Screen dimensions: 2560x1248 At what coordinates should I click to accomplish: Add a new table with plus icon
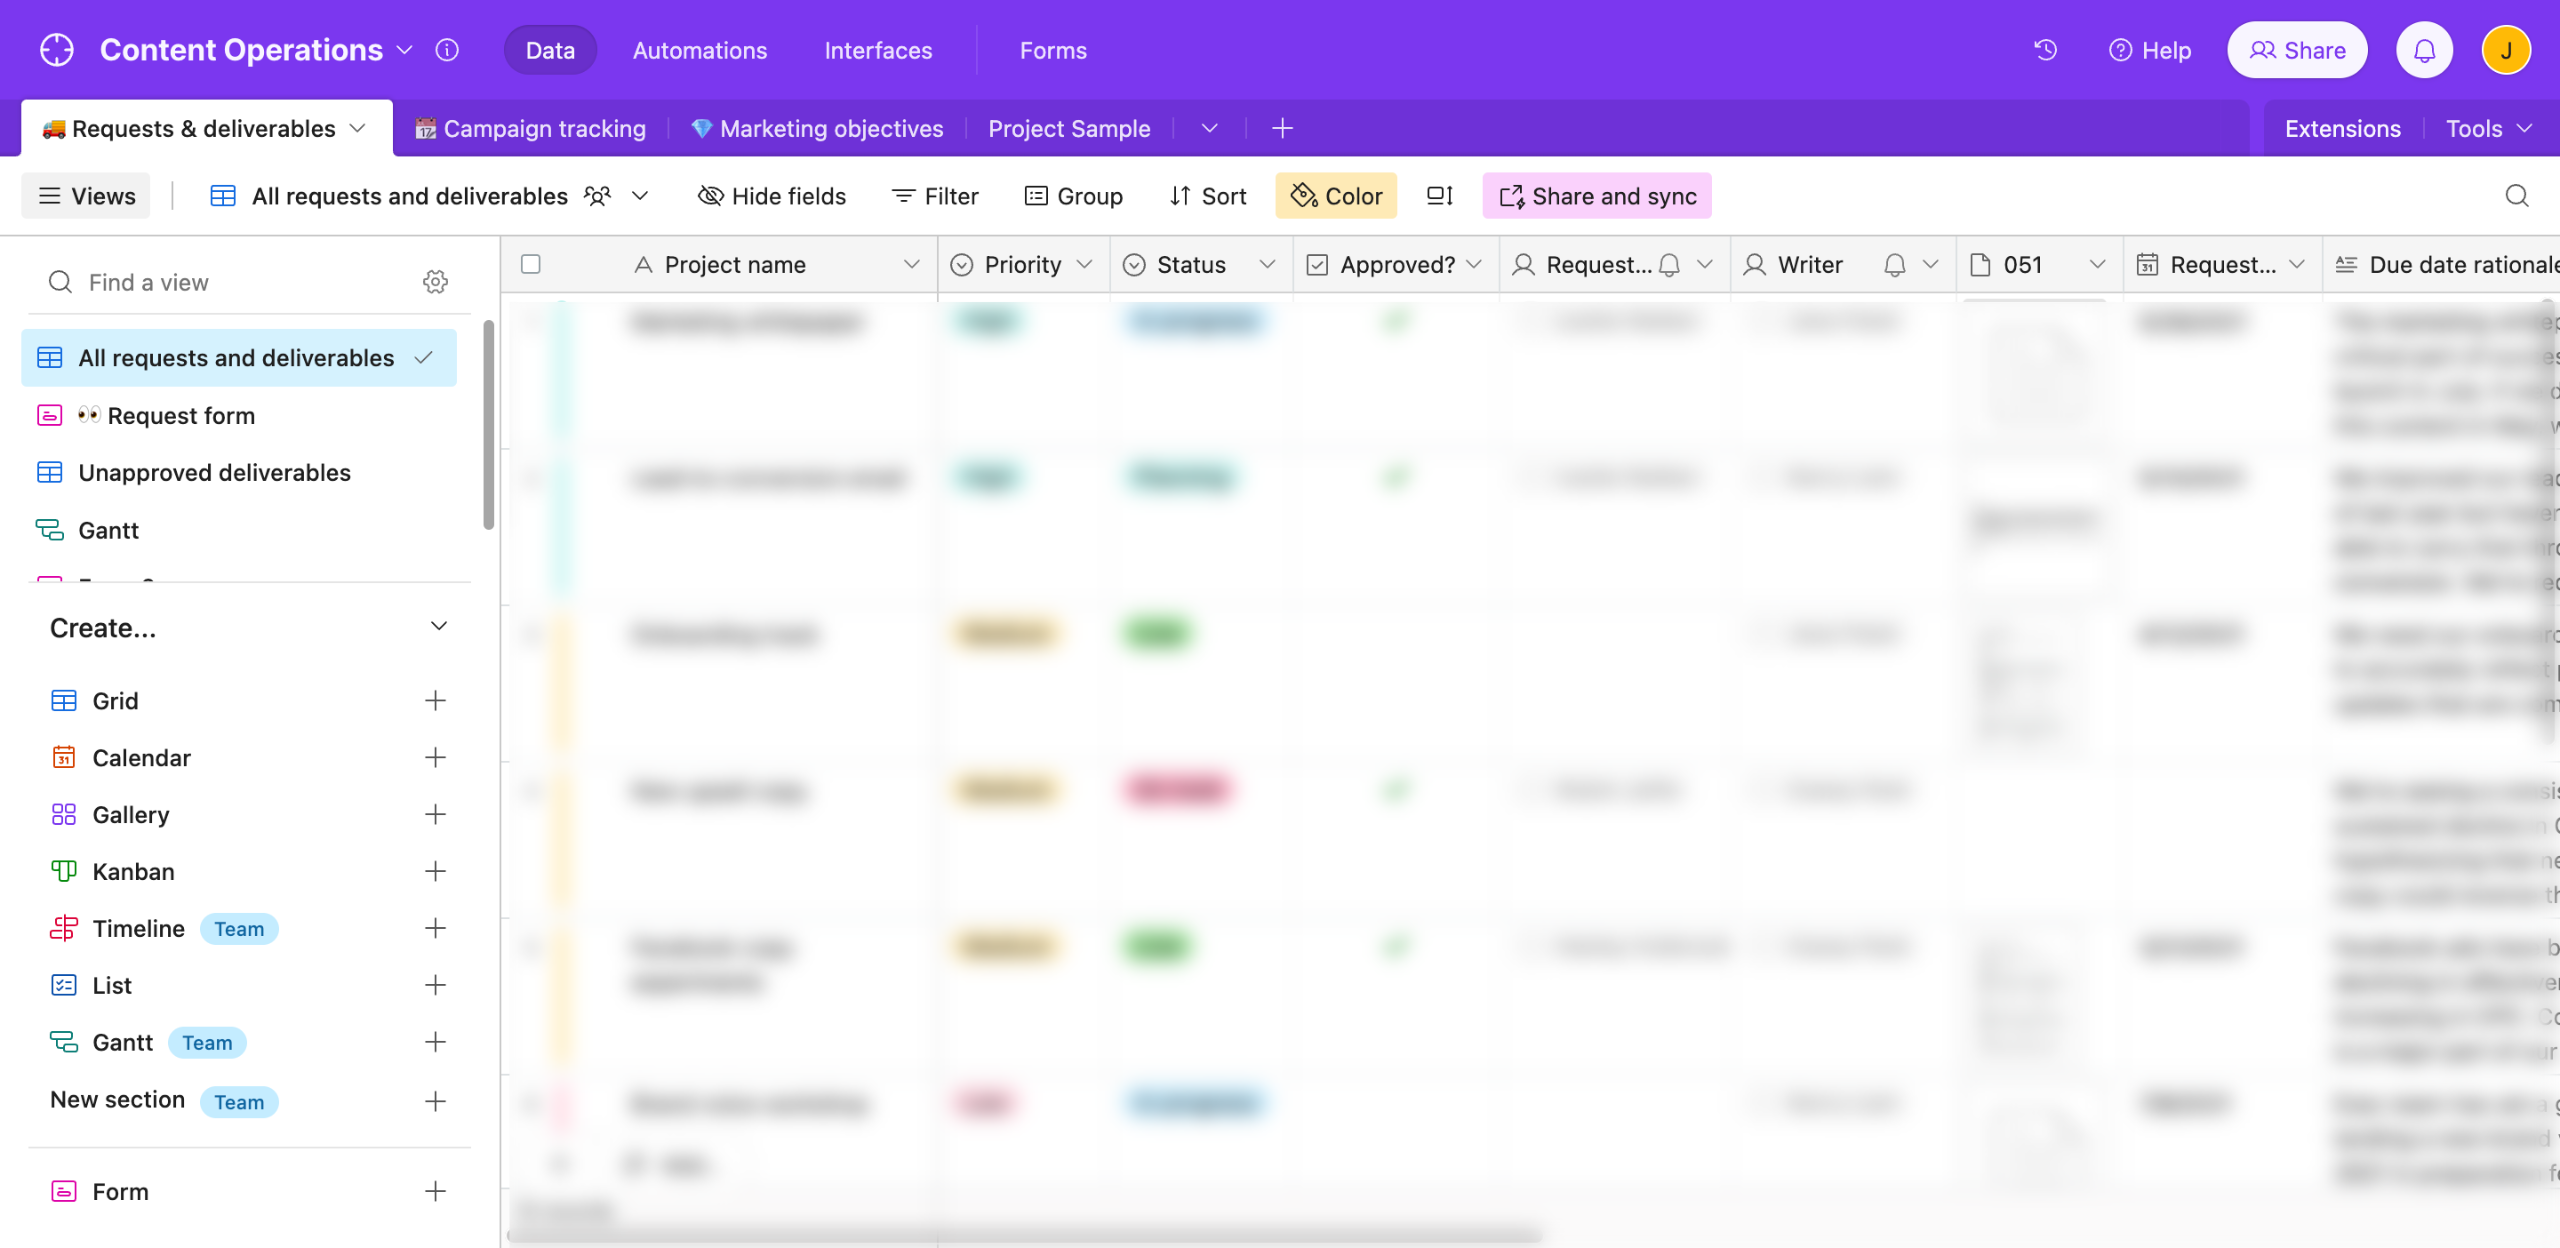coord(1282,128)
